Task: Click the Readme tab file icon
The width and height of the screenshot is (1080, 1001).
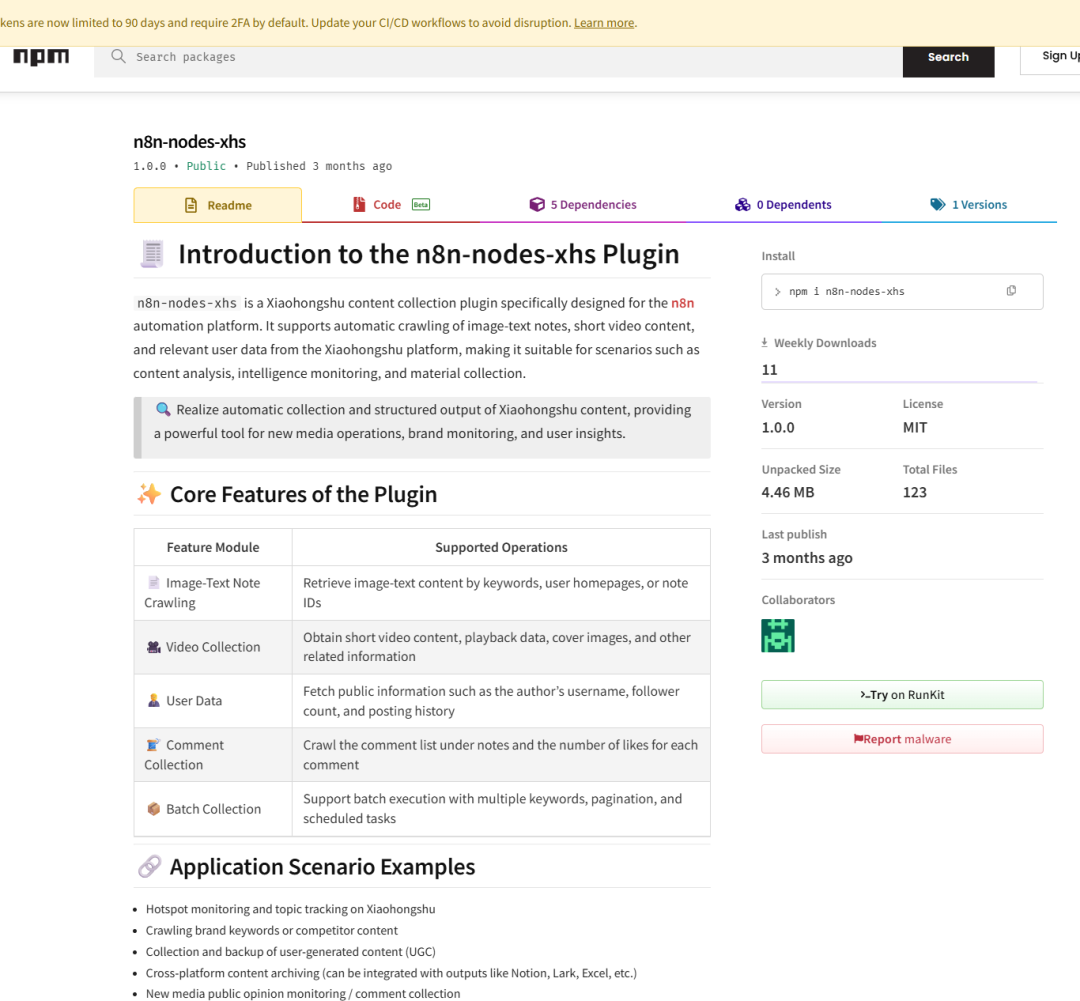Action: pos(191,205)
